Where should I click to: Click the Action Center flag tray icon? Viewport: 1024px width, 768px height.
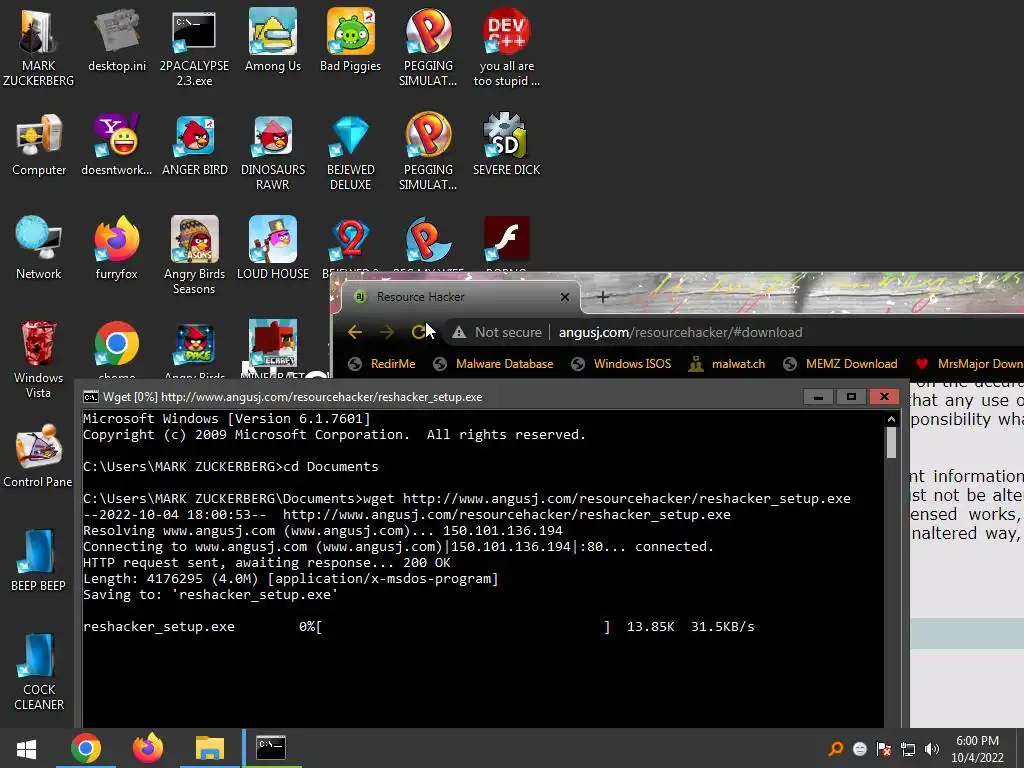(884, 749)
